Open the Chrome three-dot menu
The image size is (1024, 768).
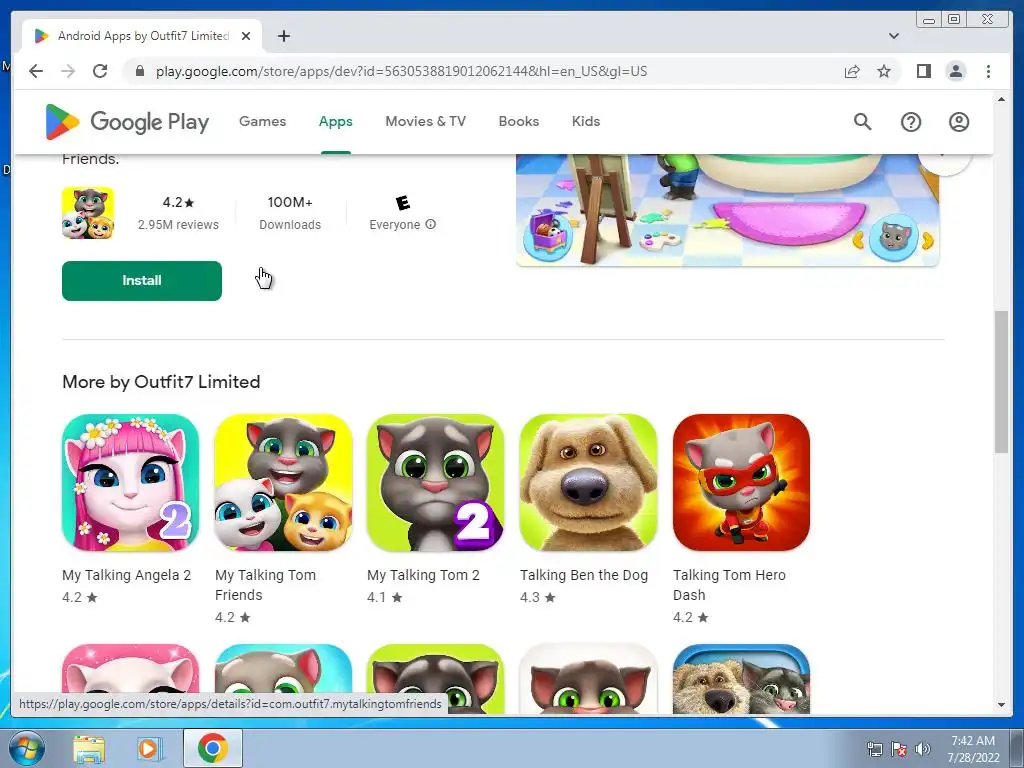(988, 71)
